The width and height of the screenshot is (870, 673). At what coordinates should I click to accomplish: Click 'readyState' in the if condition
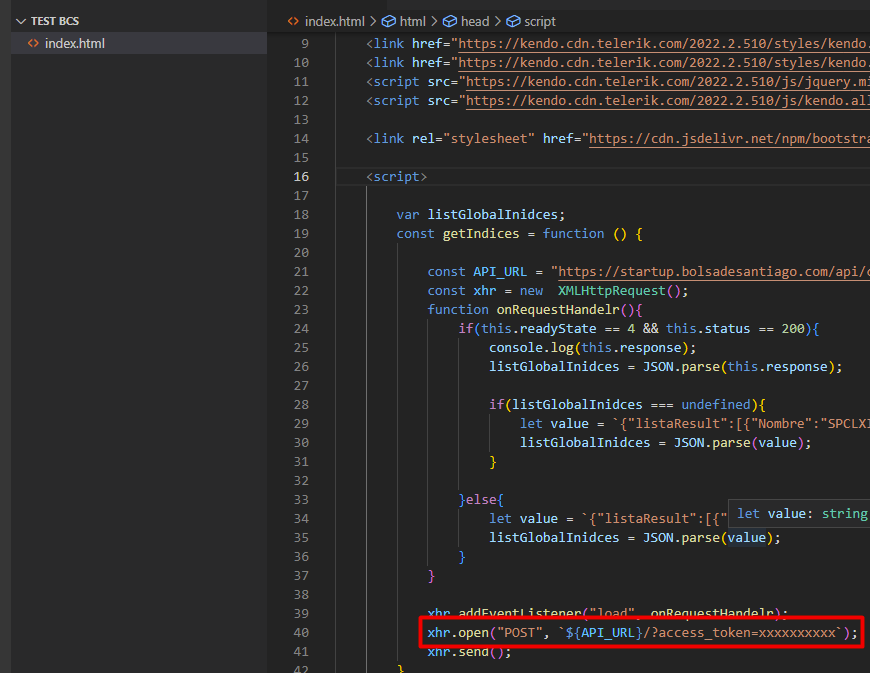click(558, 328)
